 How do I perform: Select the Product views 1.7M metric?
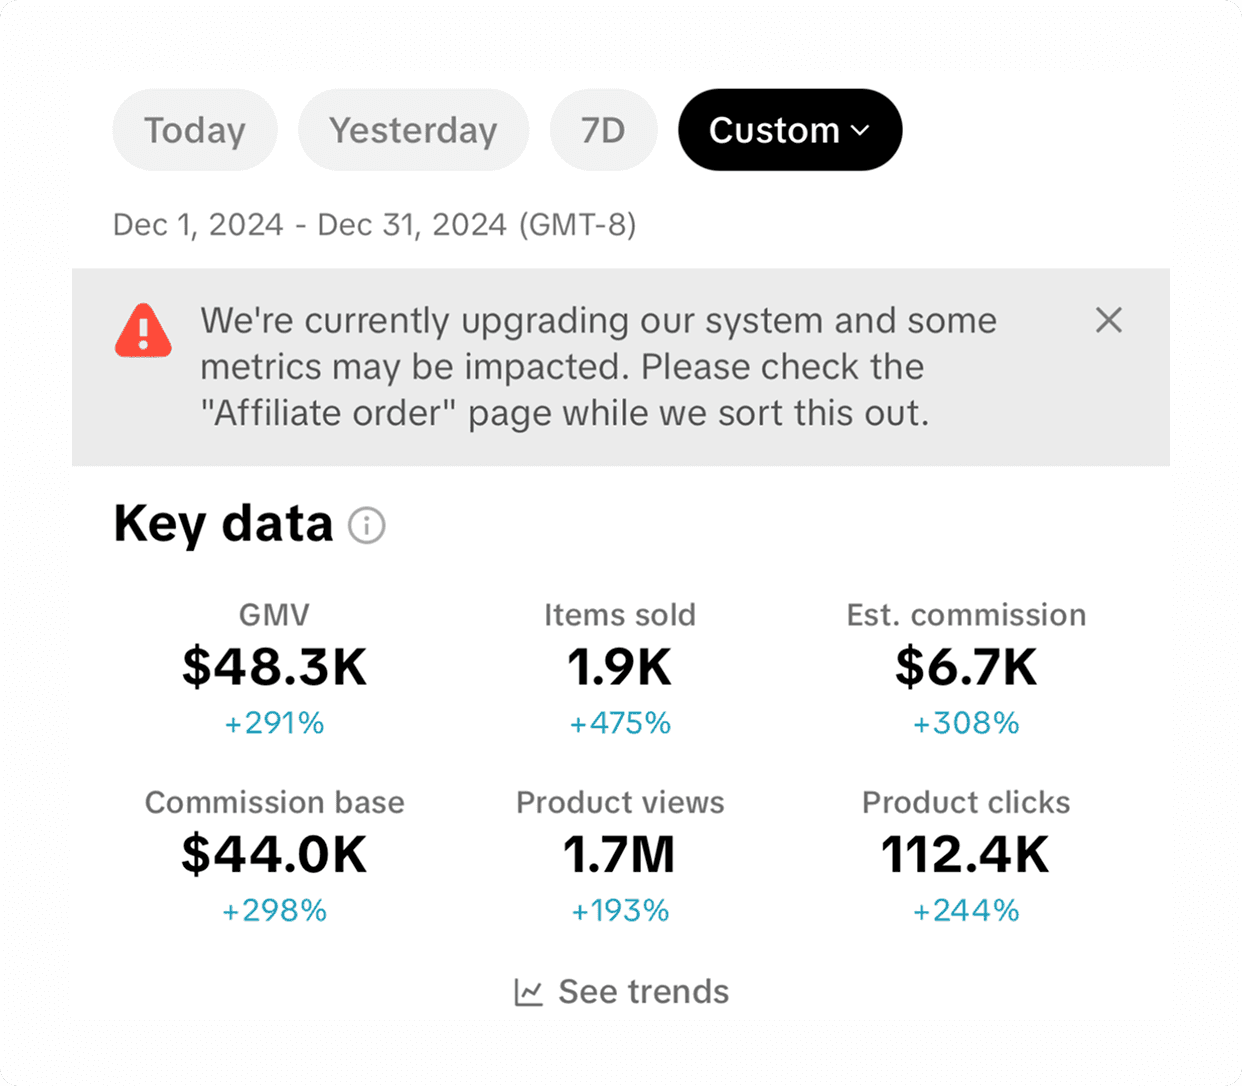(x=620, y=856)
